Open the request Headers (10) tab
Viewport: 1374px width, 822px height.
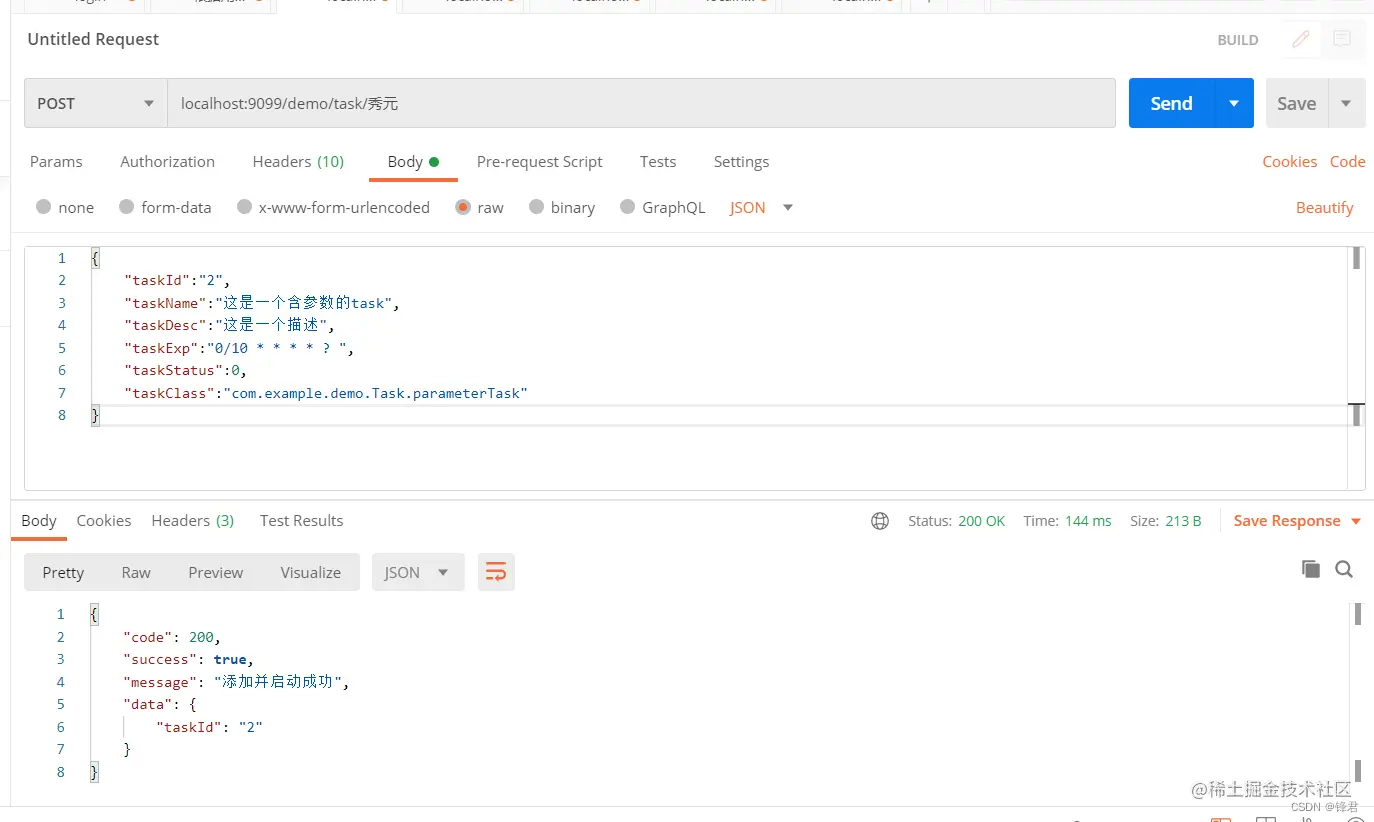tap(298, 161)
